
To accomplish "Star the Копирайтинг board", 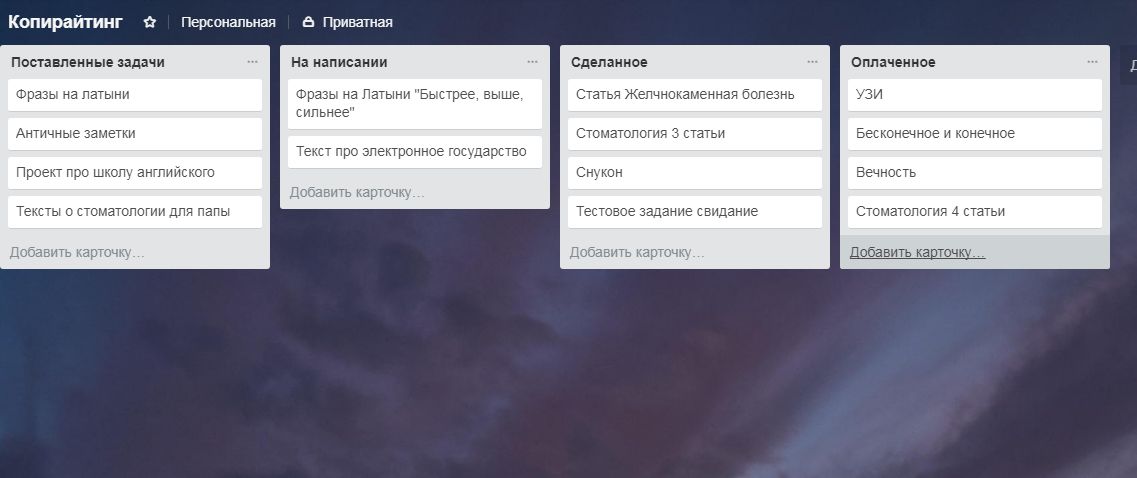I will [x=149, y=22].
